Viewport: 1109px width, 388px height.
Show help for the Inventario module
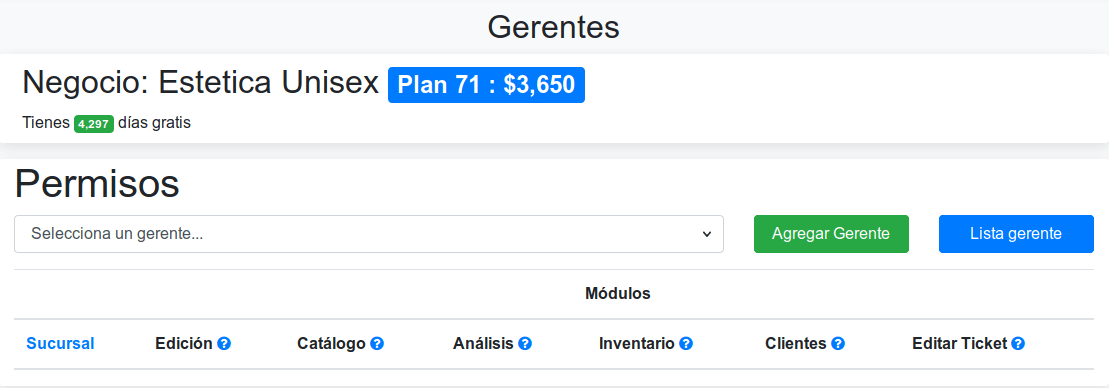click(x=686, y=343)
